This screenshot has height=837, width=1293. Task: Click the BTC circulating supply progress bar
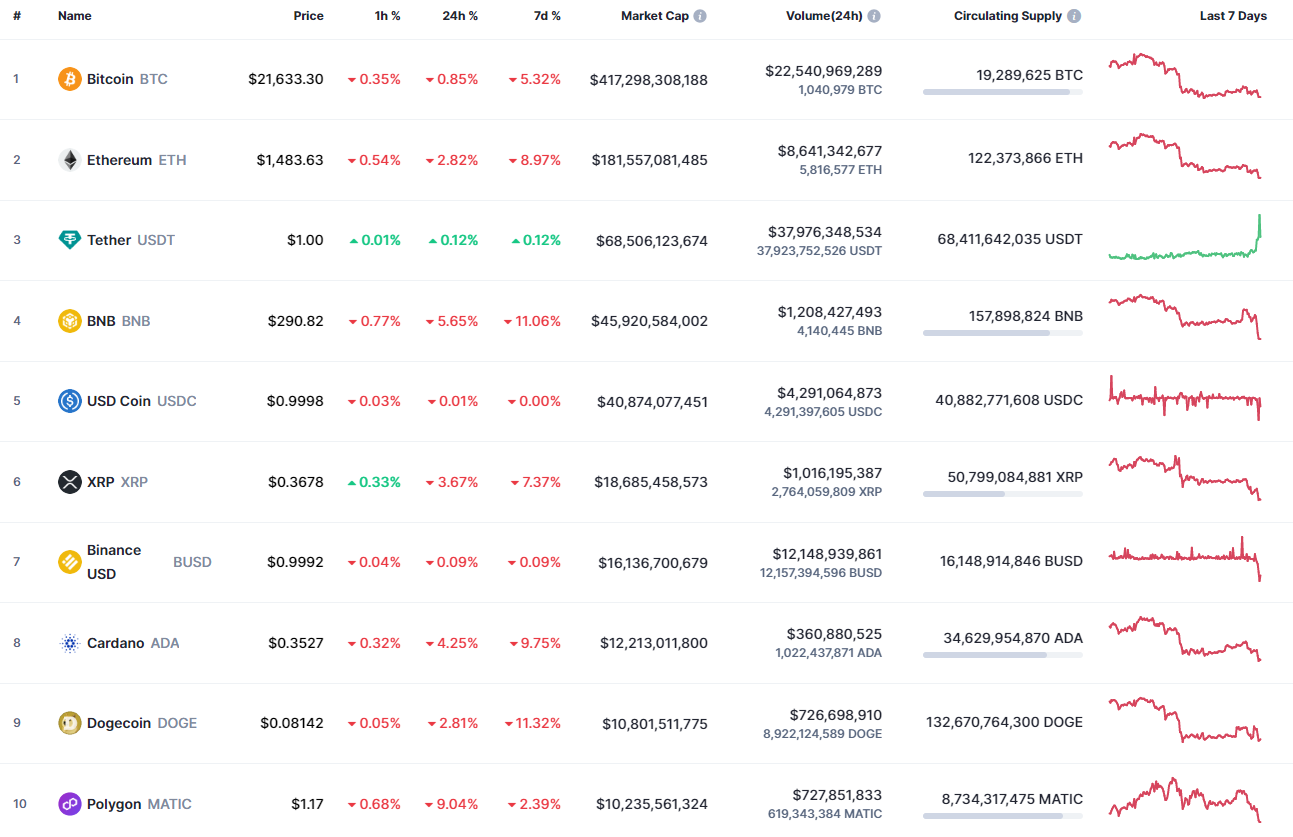click(x=1002, y=92)
